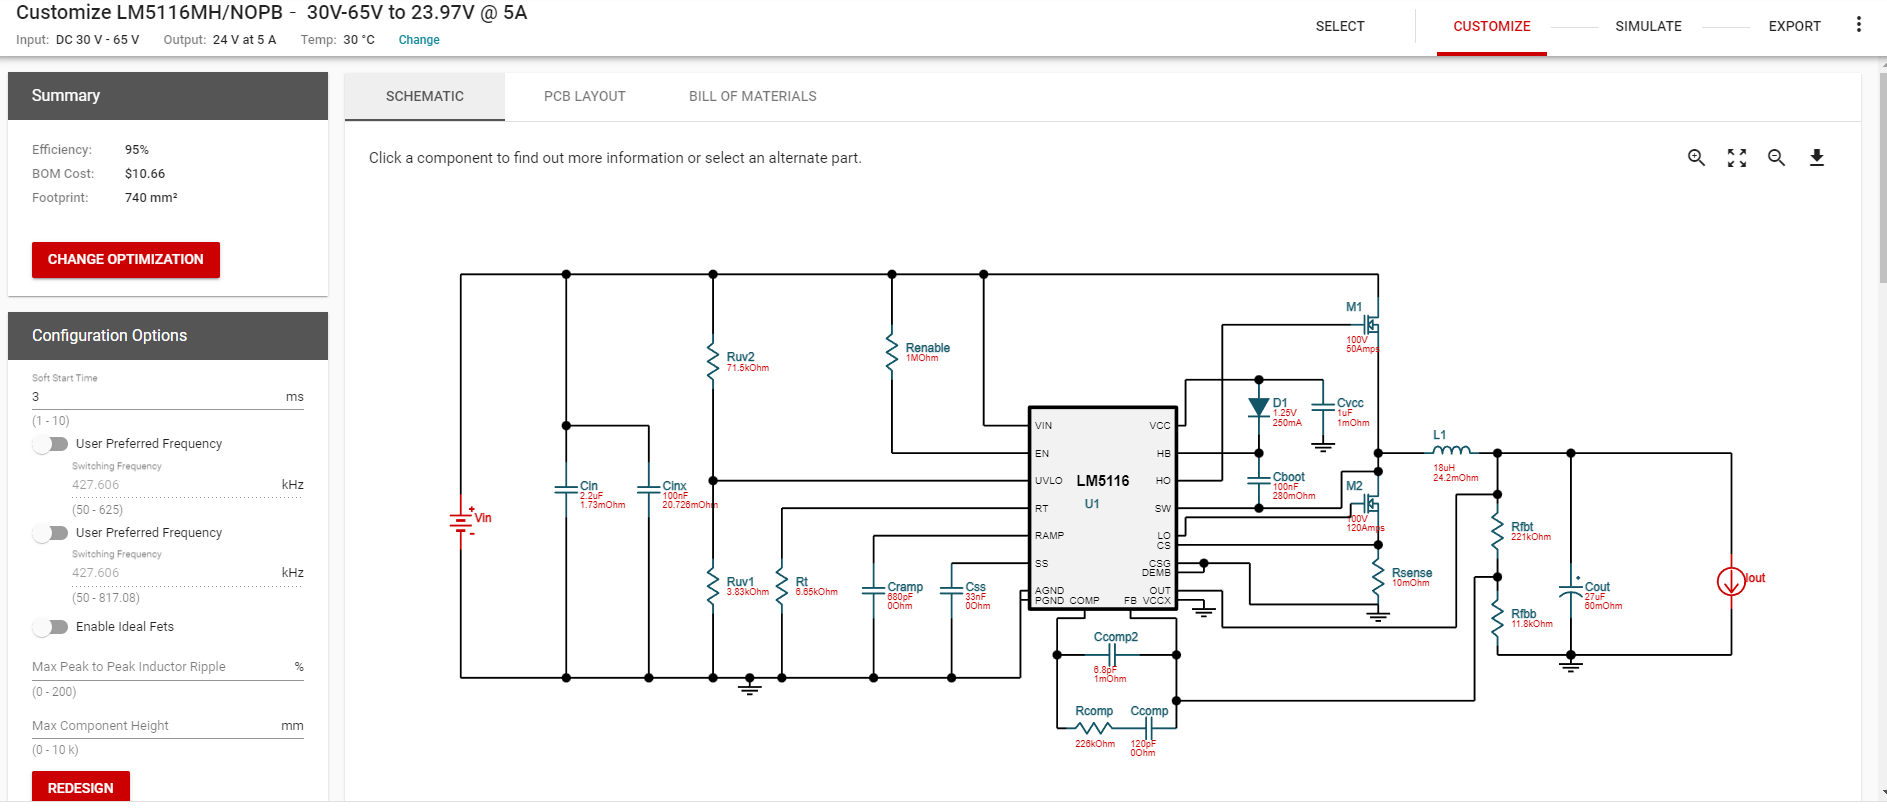The image size is (1887, 810).
Task: Select capacitor Cramp symbol
Action: coord(874,590)
